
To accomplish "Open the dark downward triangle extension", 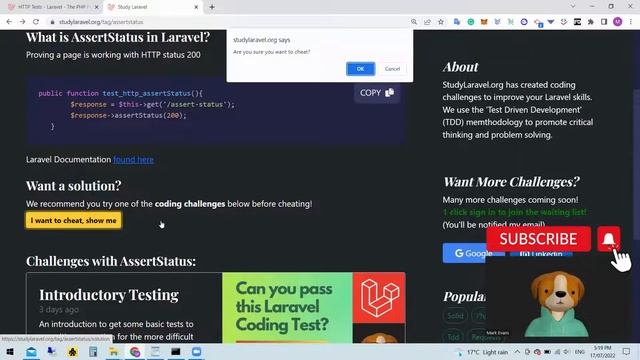I will click(551, 22).
